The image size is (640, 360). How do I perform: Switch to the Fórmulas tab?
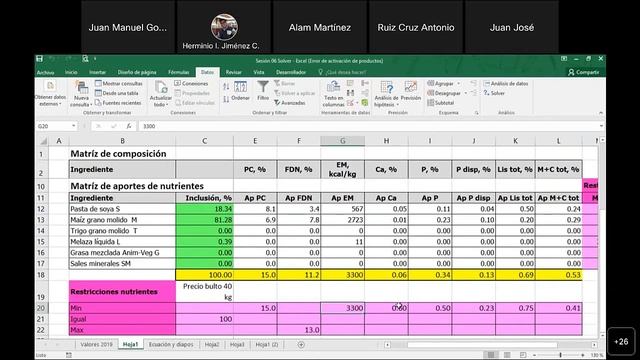[178, 72]
